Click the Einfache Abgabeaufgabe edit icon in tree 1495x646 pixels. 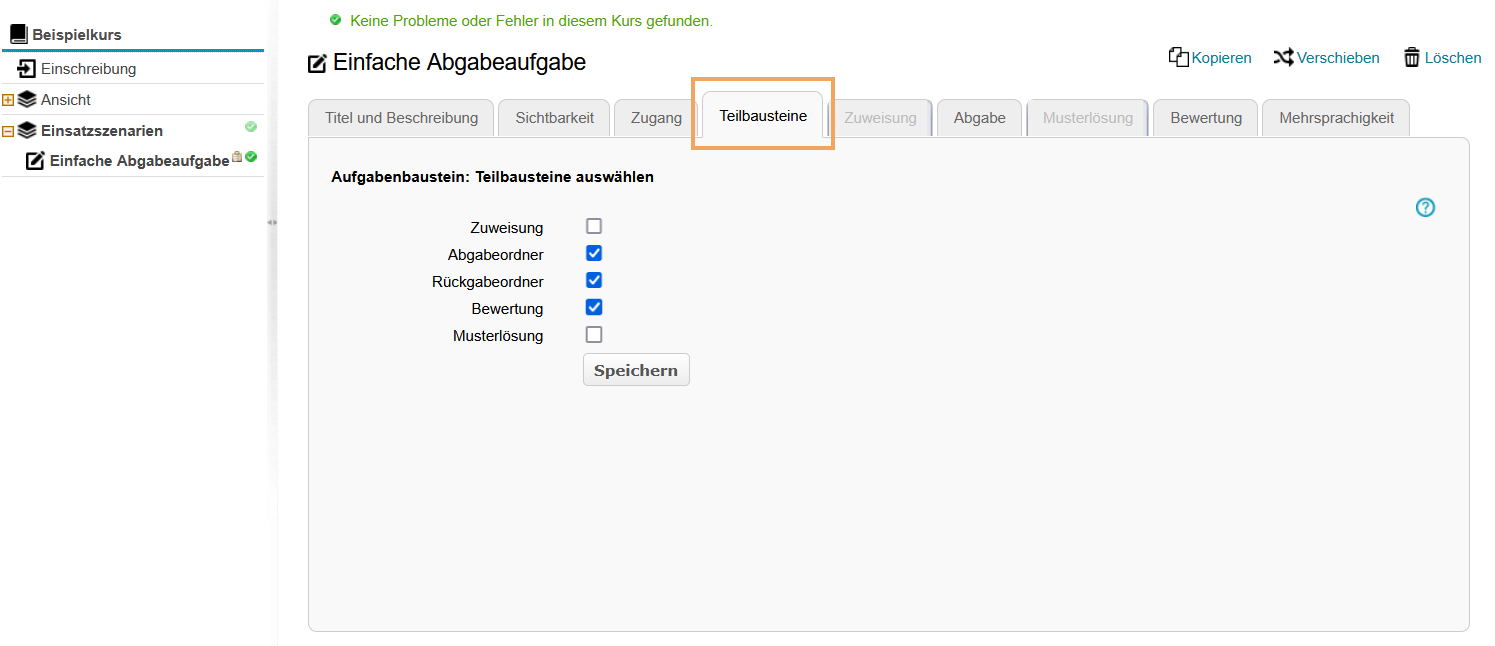[x=35, y=161]
